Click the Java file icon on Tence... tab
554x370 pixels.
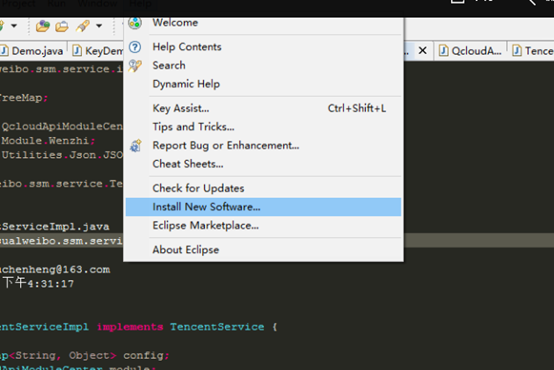(x=517, y=51)
